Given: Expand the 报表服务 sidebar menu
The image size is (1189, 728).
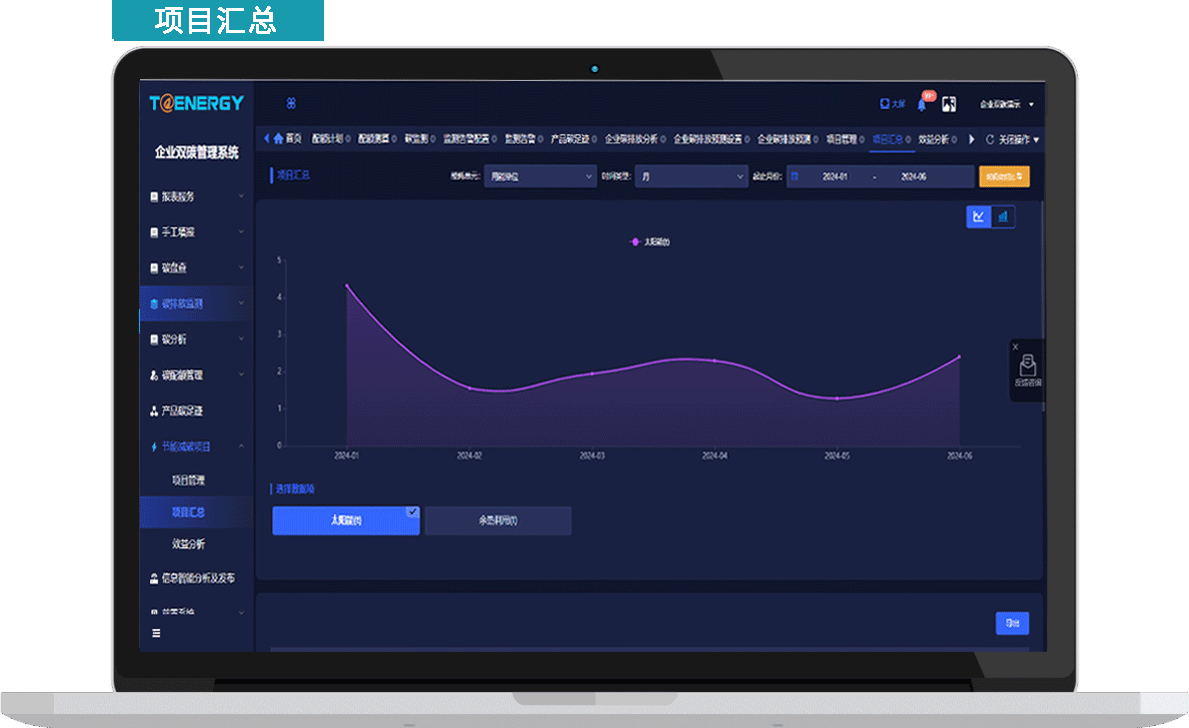Looking at the screenshot, I should [x=197, y=196].
